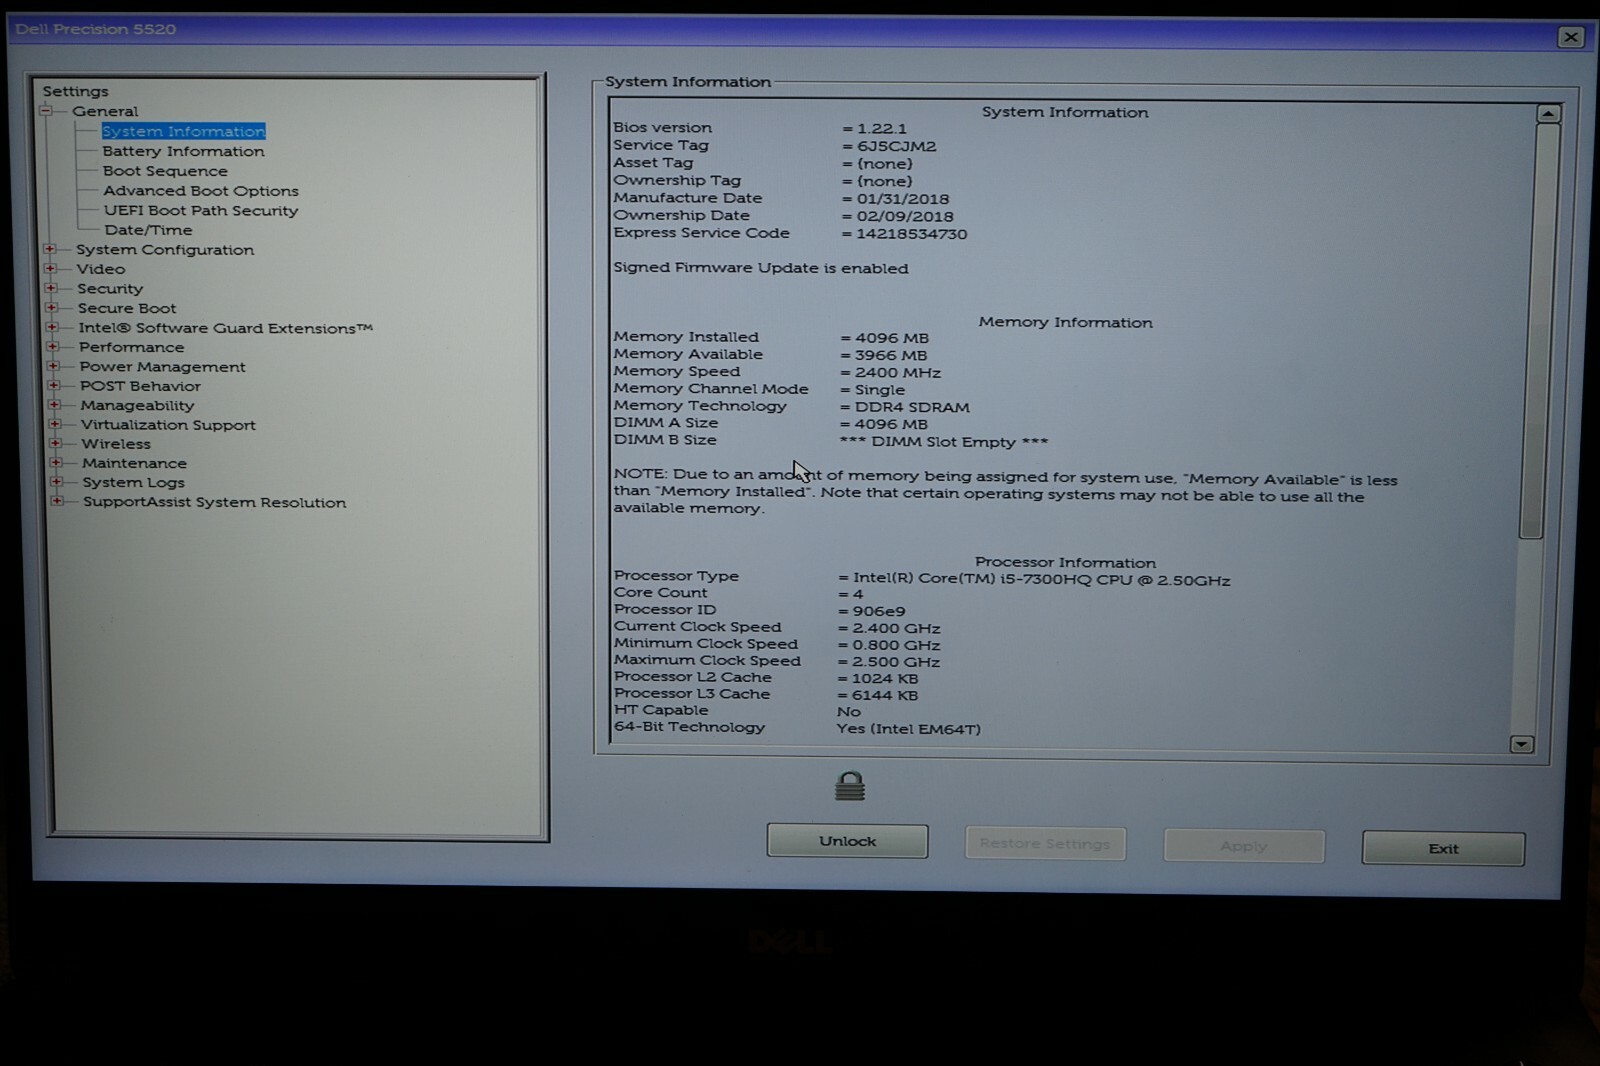Select SupportAssist System Resolution label
This screenshot has width=1600, height=1066.
click(x=214, y=502)
